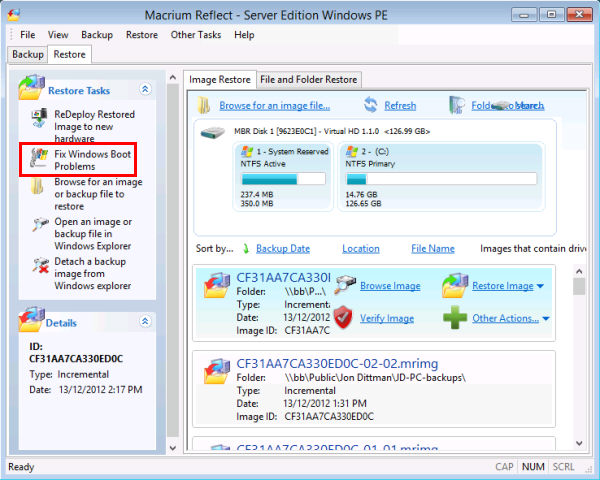
Task: Collapse the Restore Tasks panel
Action: pyautogui.click(x=145, y=89)
